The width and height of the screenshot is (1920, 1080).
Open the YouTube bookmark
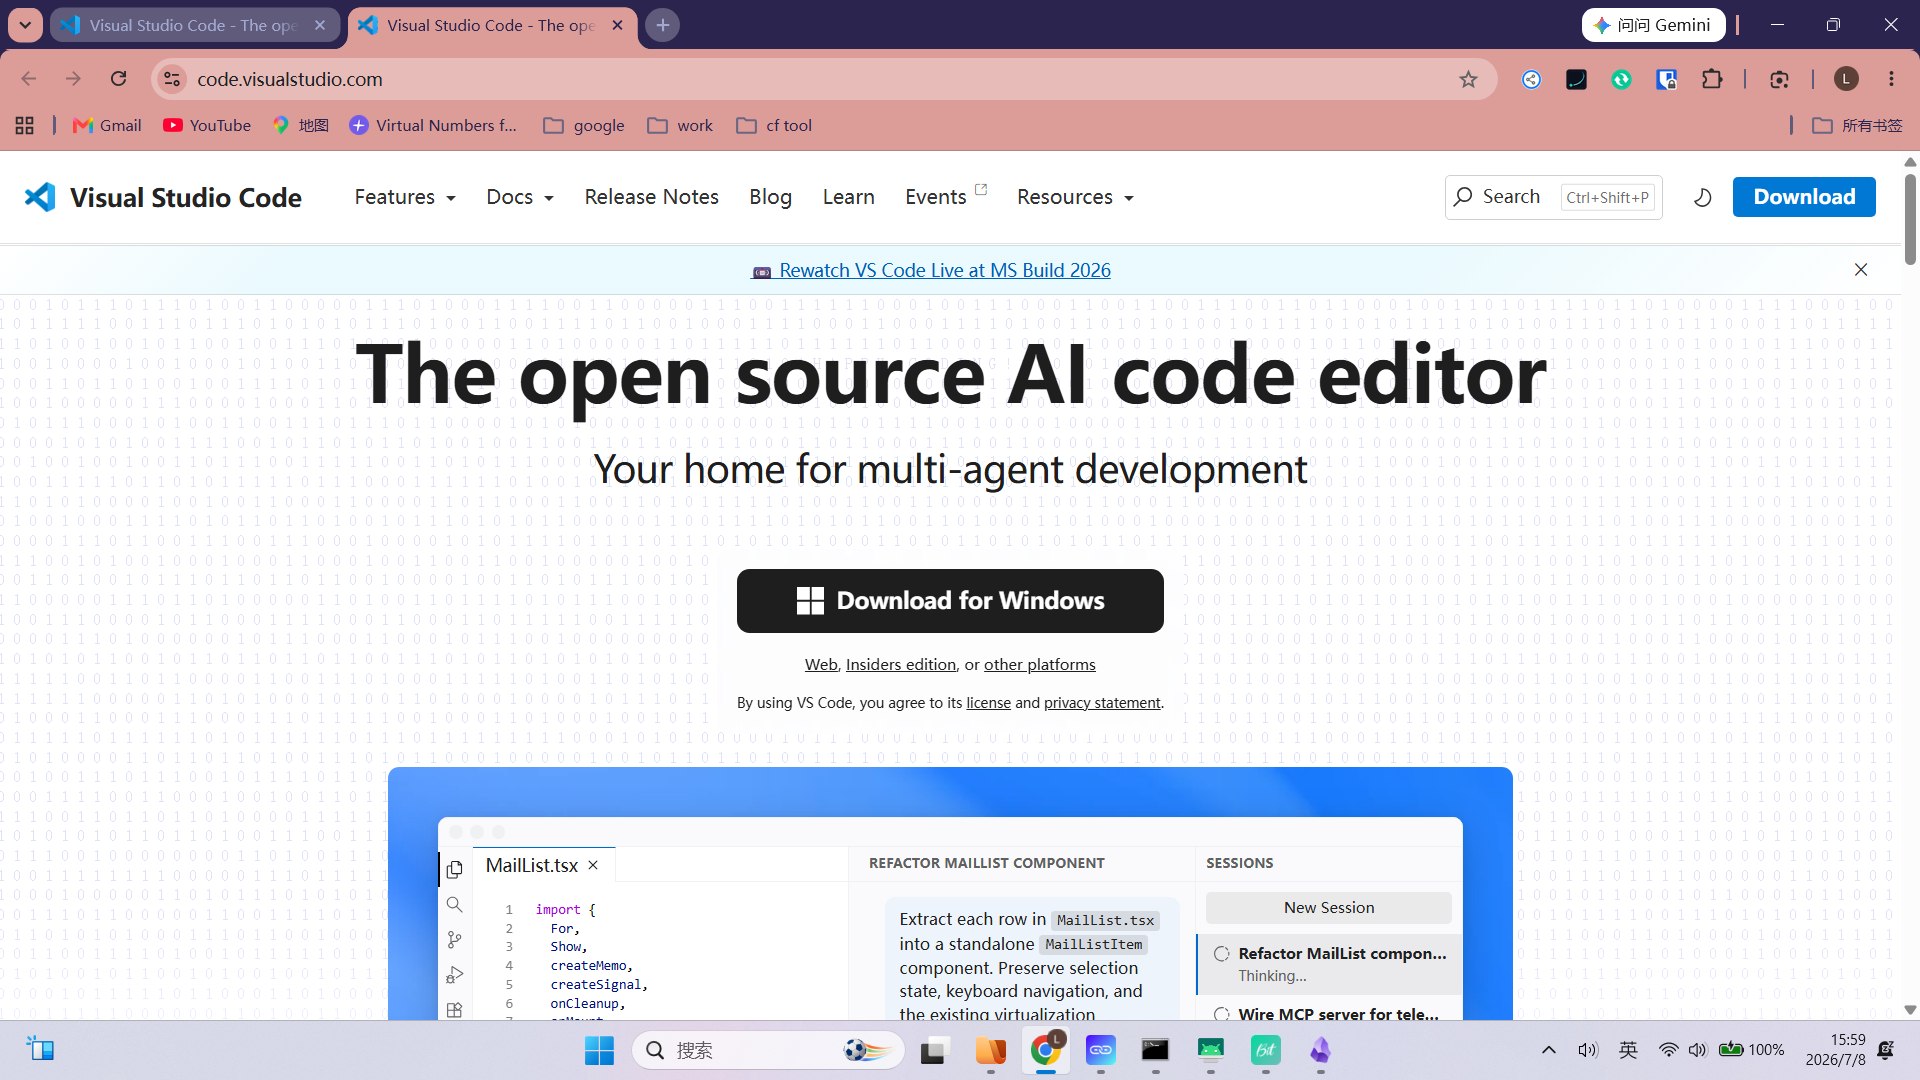207,125
